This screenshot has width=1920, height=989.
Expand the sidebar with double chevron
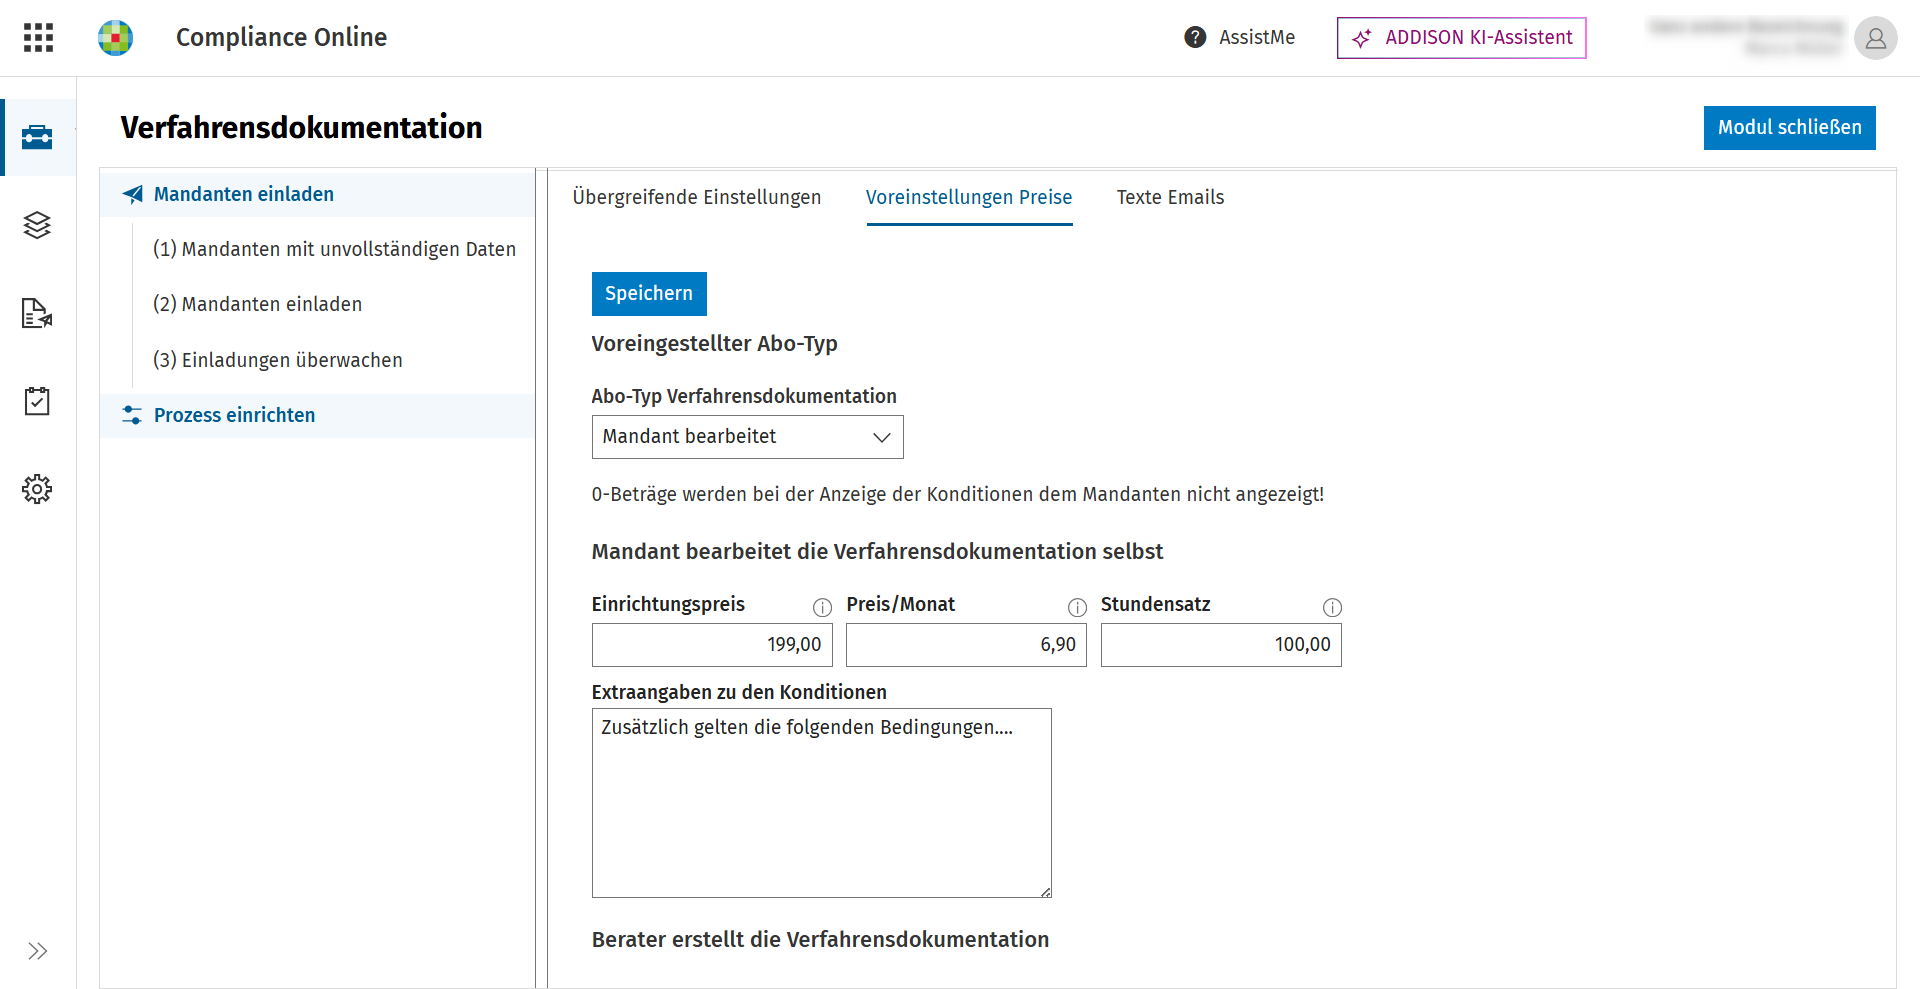[x=38, y=951]
